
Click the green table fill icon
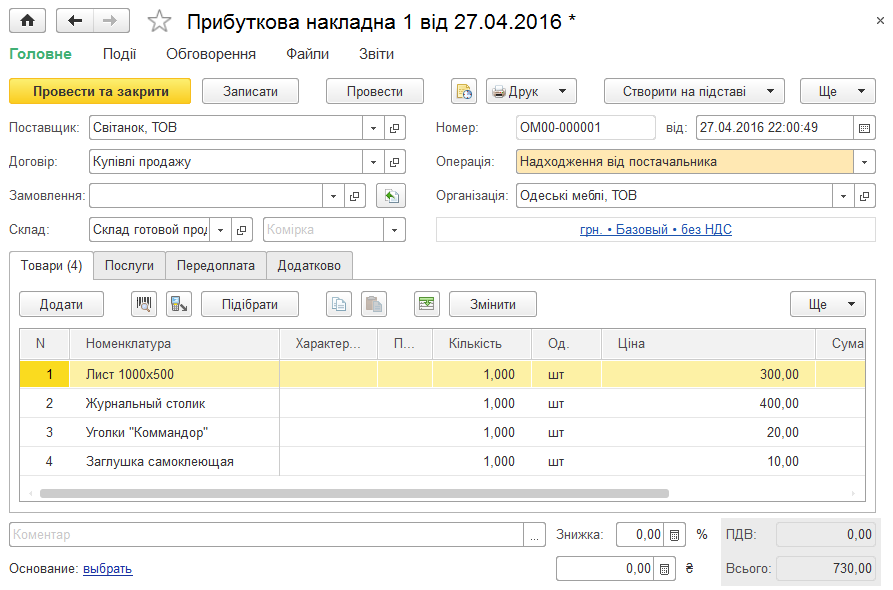[x=427, y=304]
